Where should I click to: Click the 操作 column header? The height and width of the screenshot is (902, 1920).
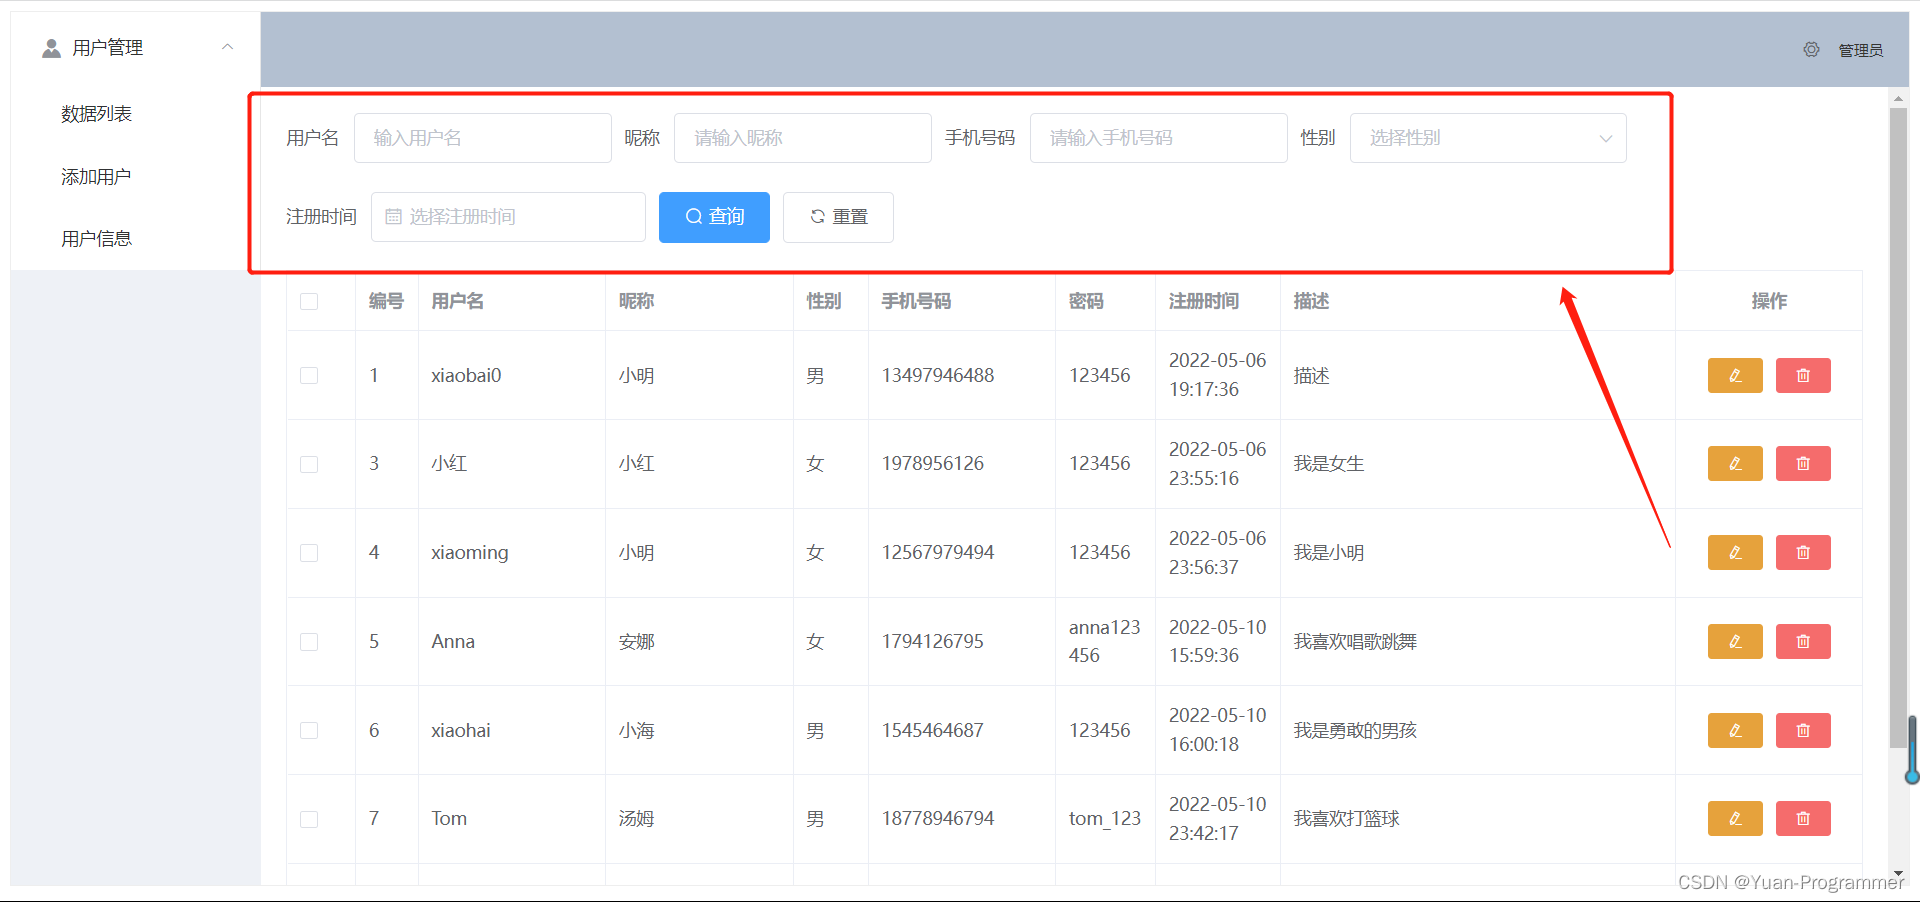1769,301
